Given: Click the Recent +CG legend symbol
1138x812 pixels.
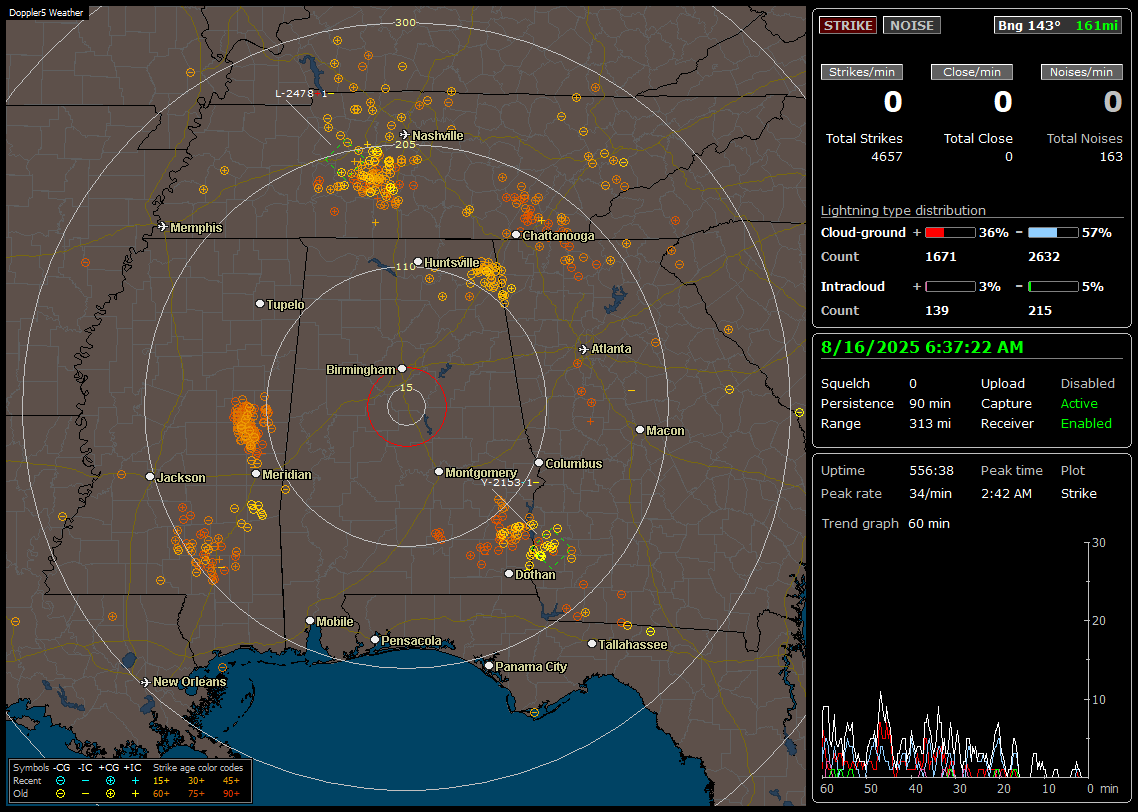Looking at the screenshot, I should click(110, 781).
